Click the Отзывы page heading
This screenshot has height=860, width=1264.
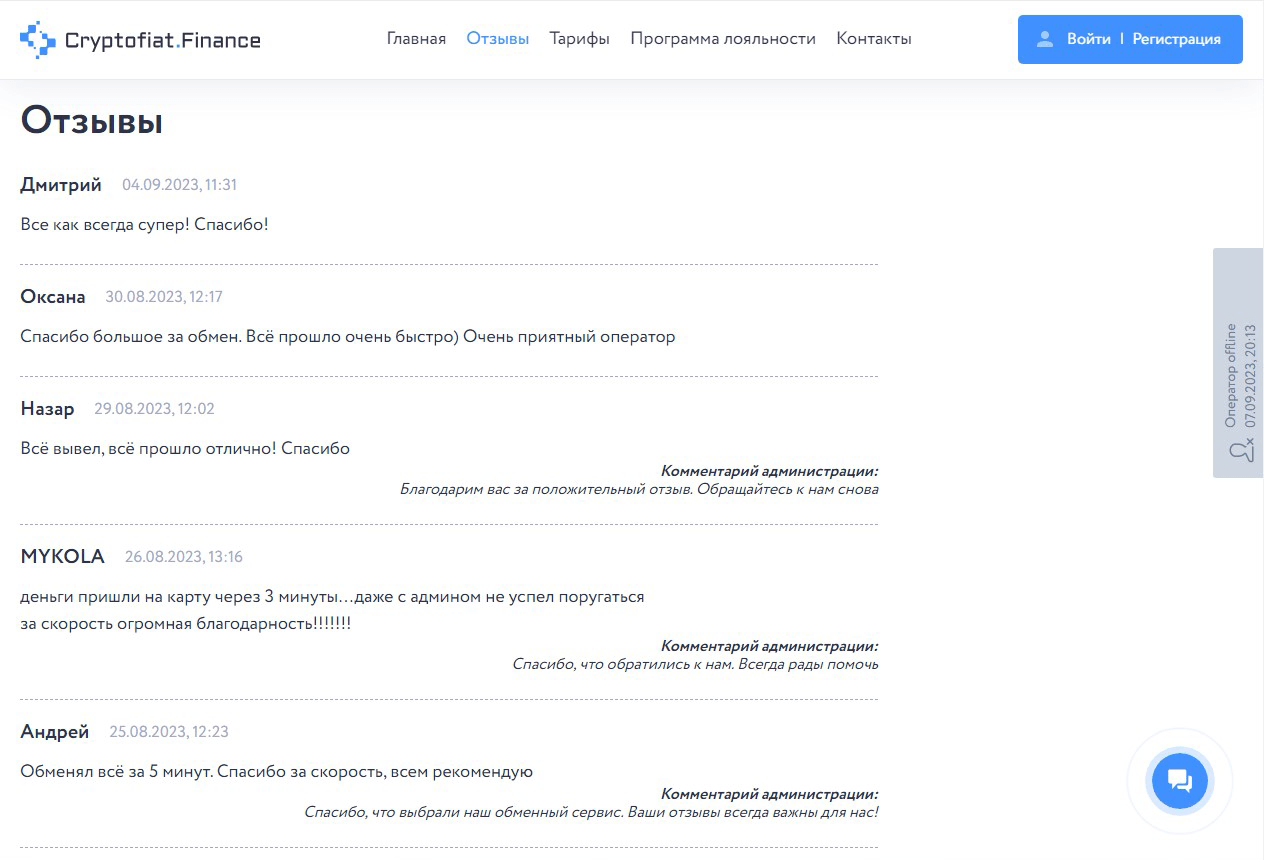91,121
